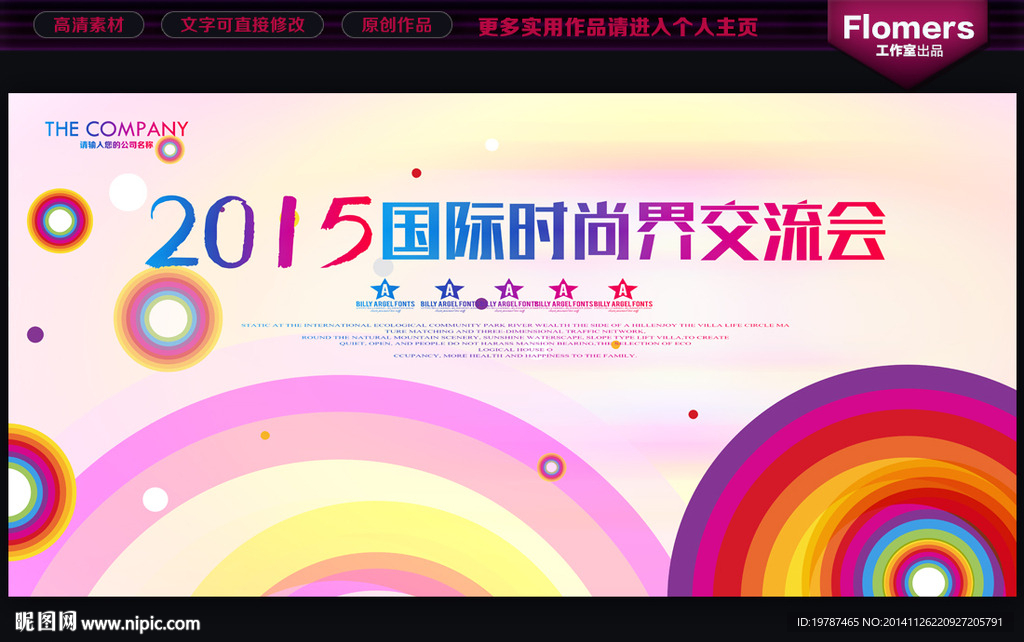Select the 请输入您的公司名称 subtitle
Viewport: 1024px width, 642px height.
(116, 145)
